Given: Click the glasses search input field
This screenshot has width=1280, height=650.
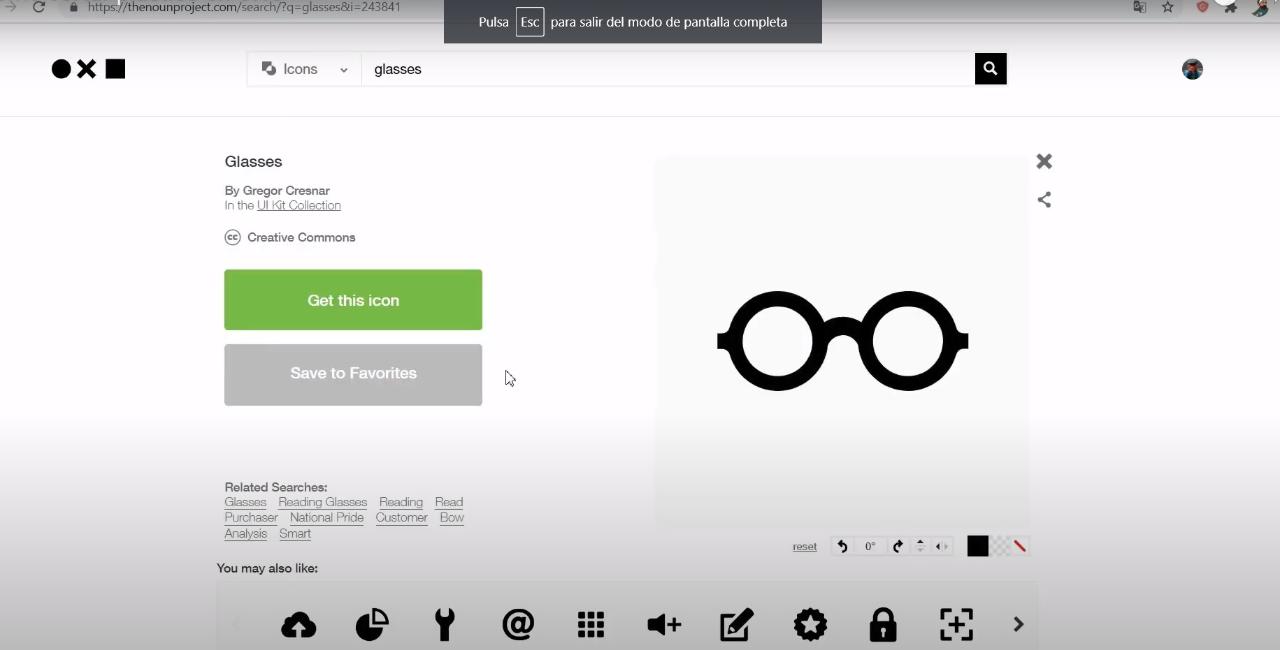Looking at the screenshot, I should [668, 69].
